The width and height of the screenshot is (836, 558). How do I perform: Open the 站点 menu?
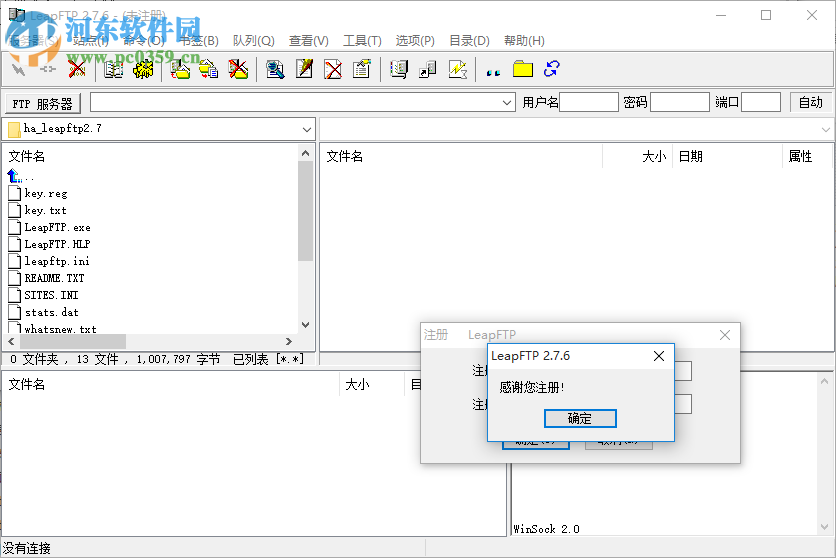90,41
